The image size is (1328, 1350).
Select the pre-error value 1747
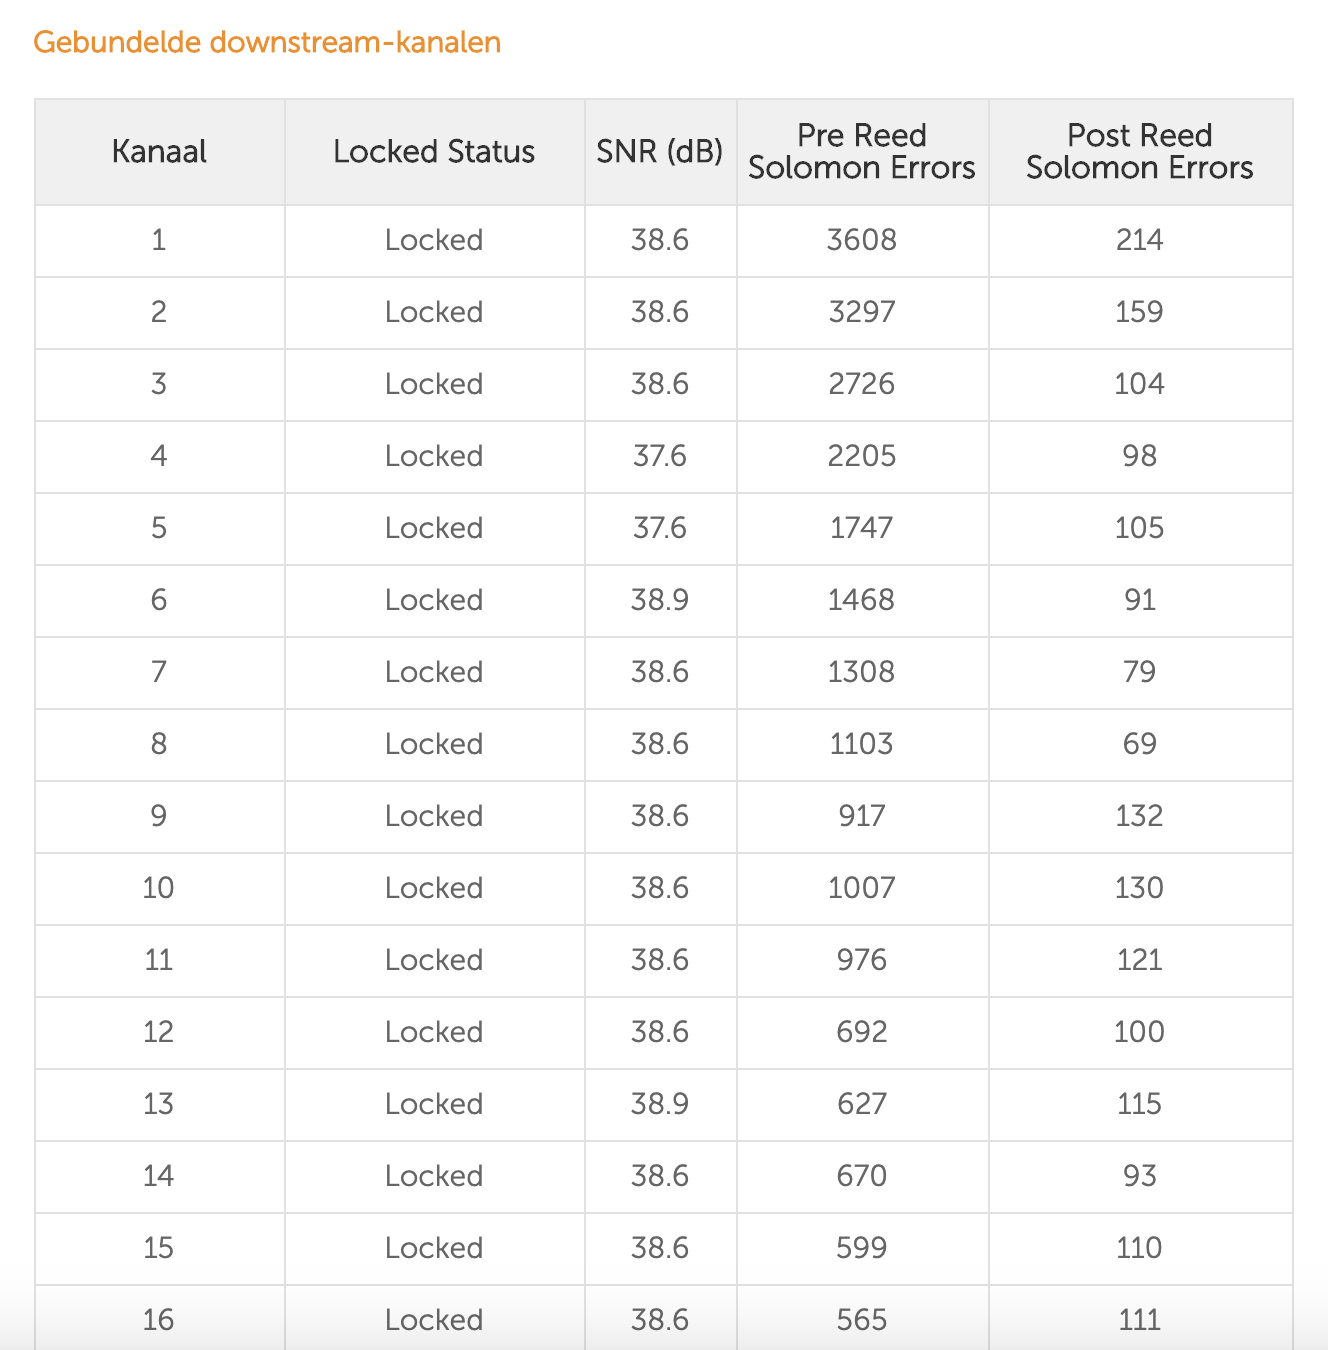pos(862,528)
